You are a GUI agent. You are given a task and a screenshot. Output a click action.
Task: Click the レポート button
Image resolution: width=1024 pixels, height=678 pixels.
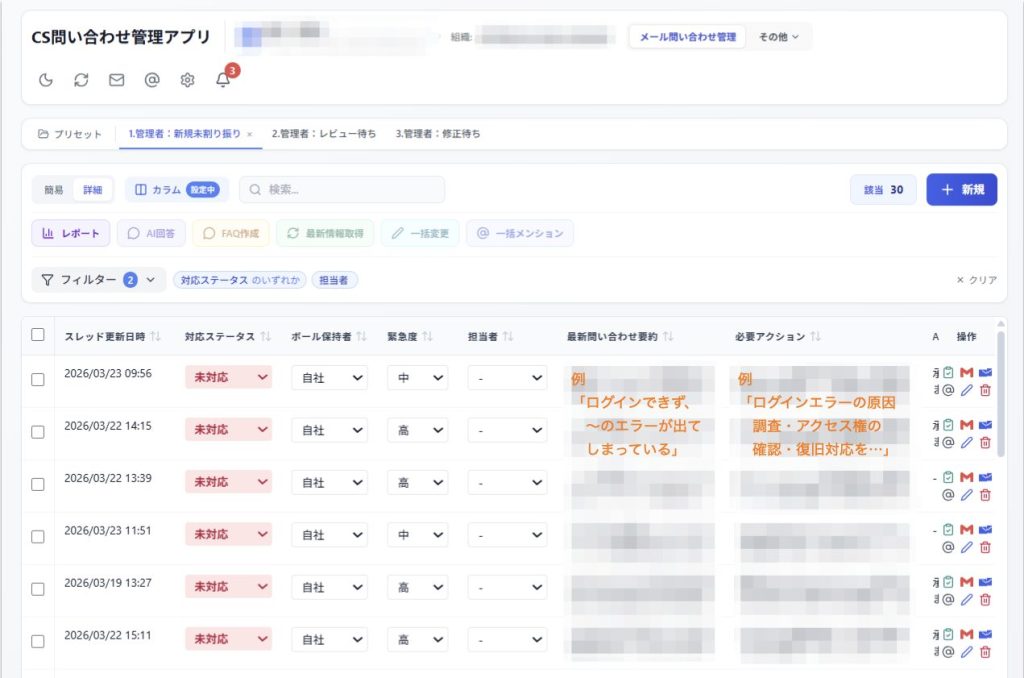71,233
